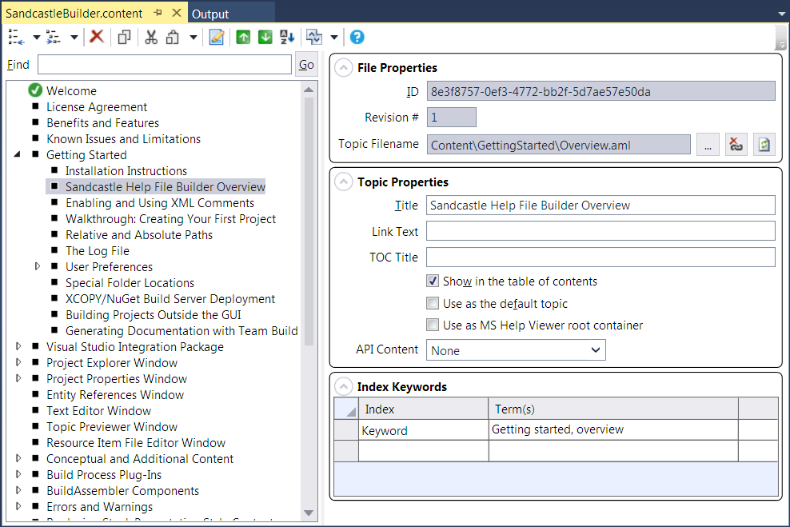
Task: Click the blue help question mark icon
Action: click(357, 37)
